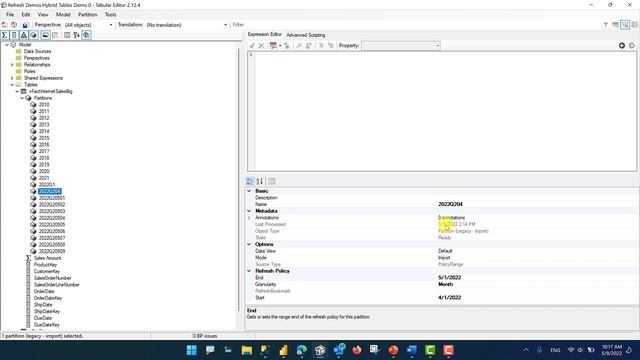
Task: Toggle the show metadata information button
Action: click(67, 35)
